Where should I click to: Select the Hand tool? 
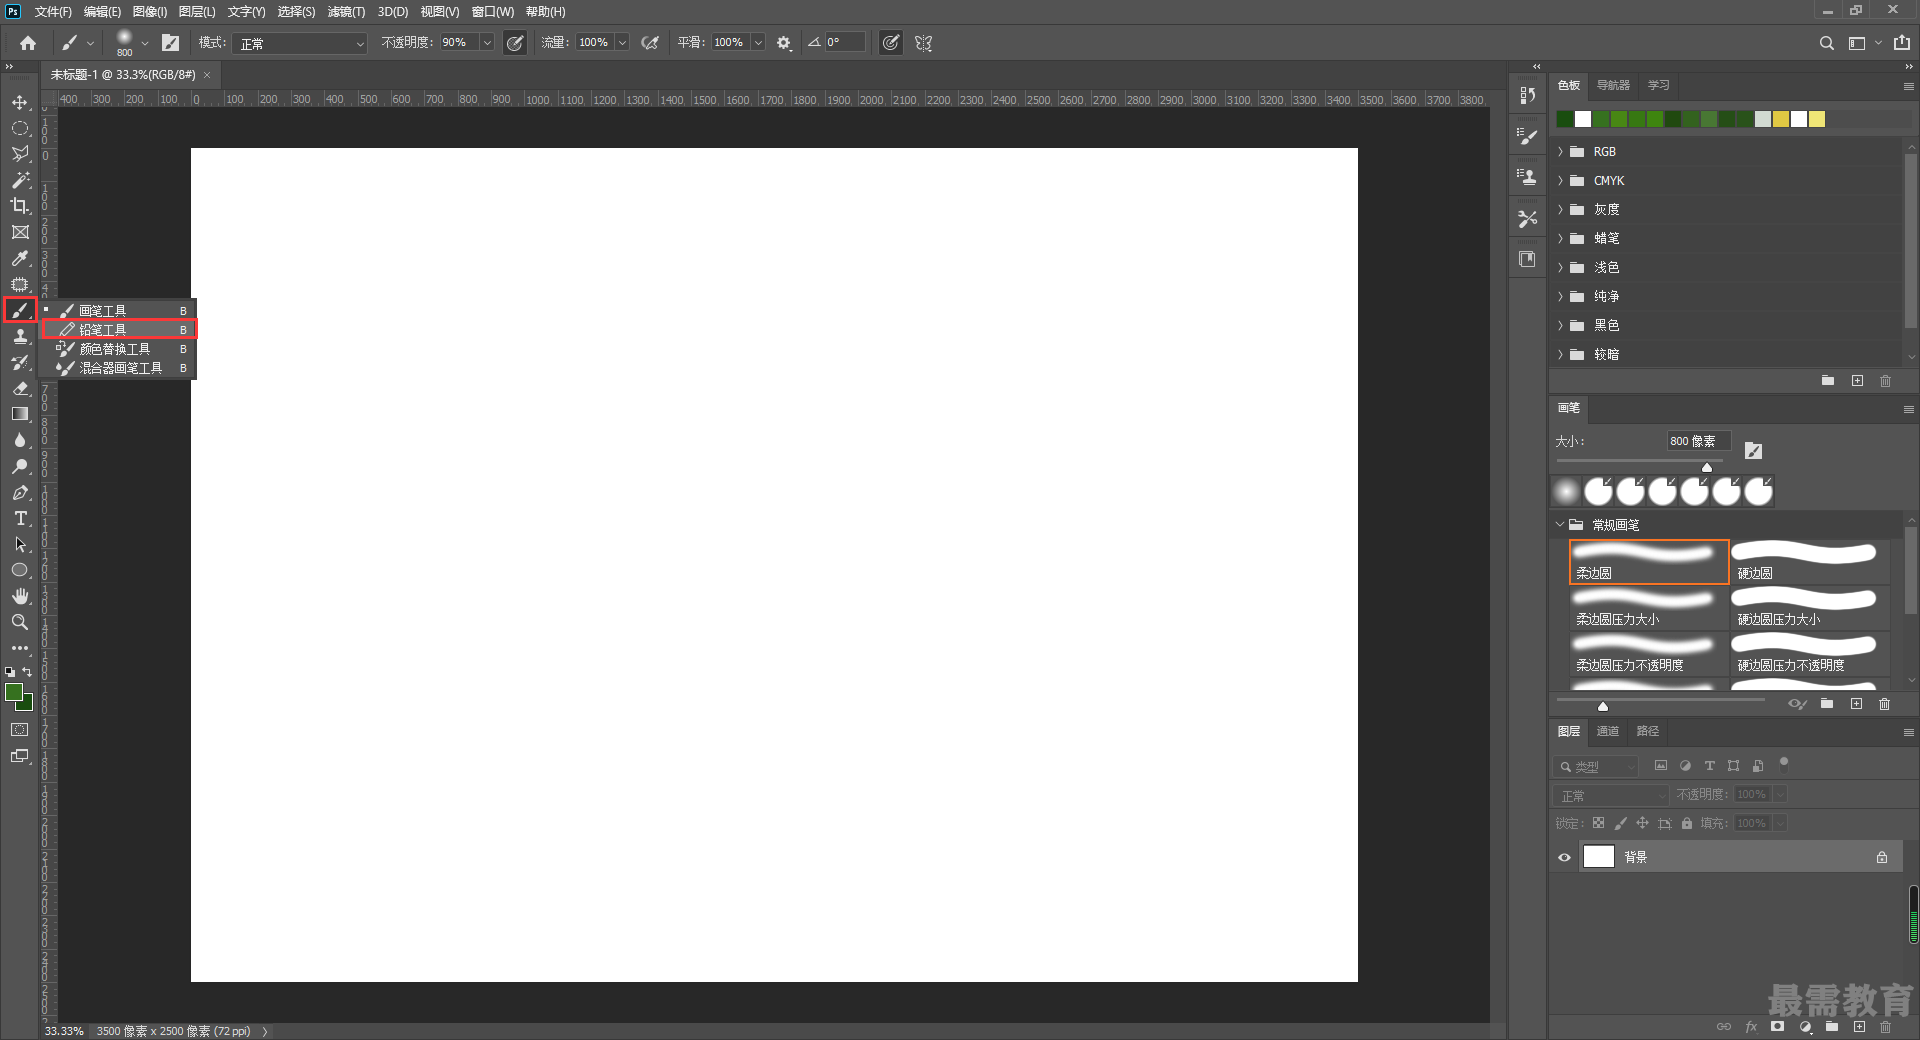[x=20, y=596]
